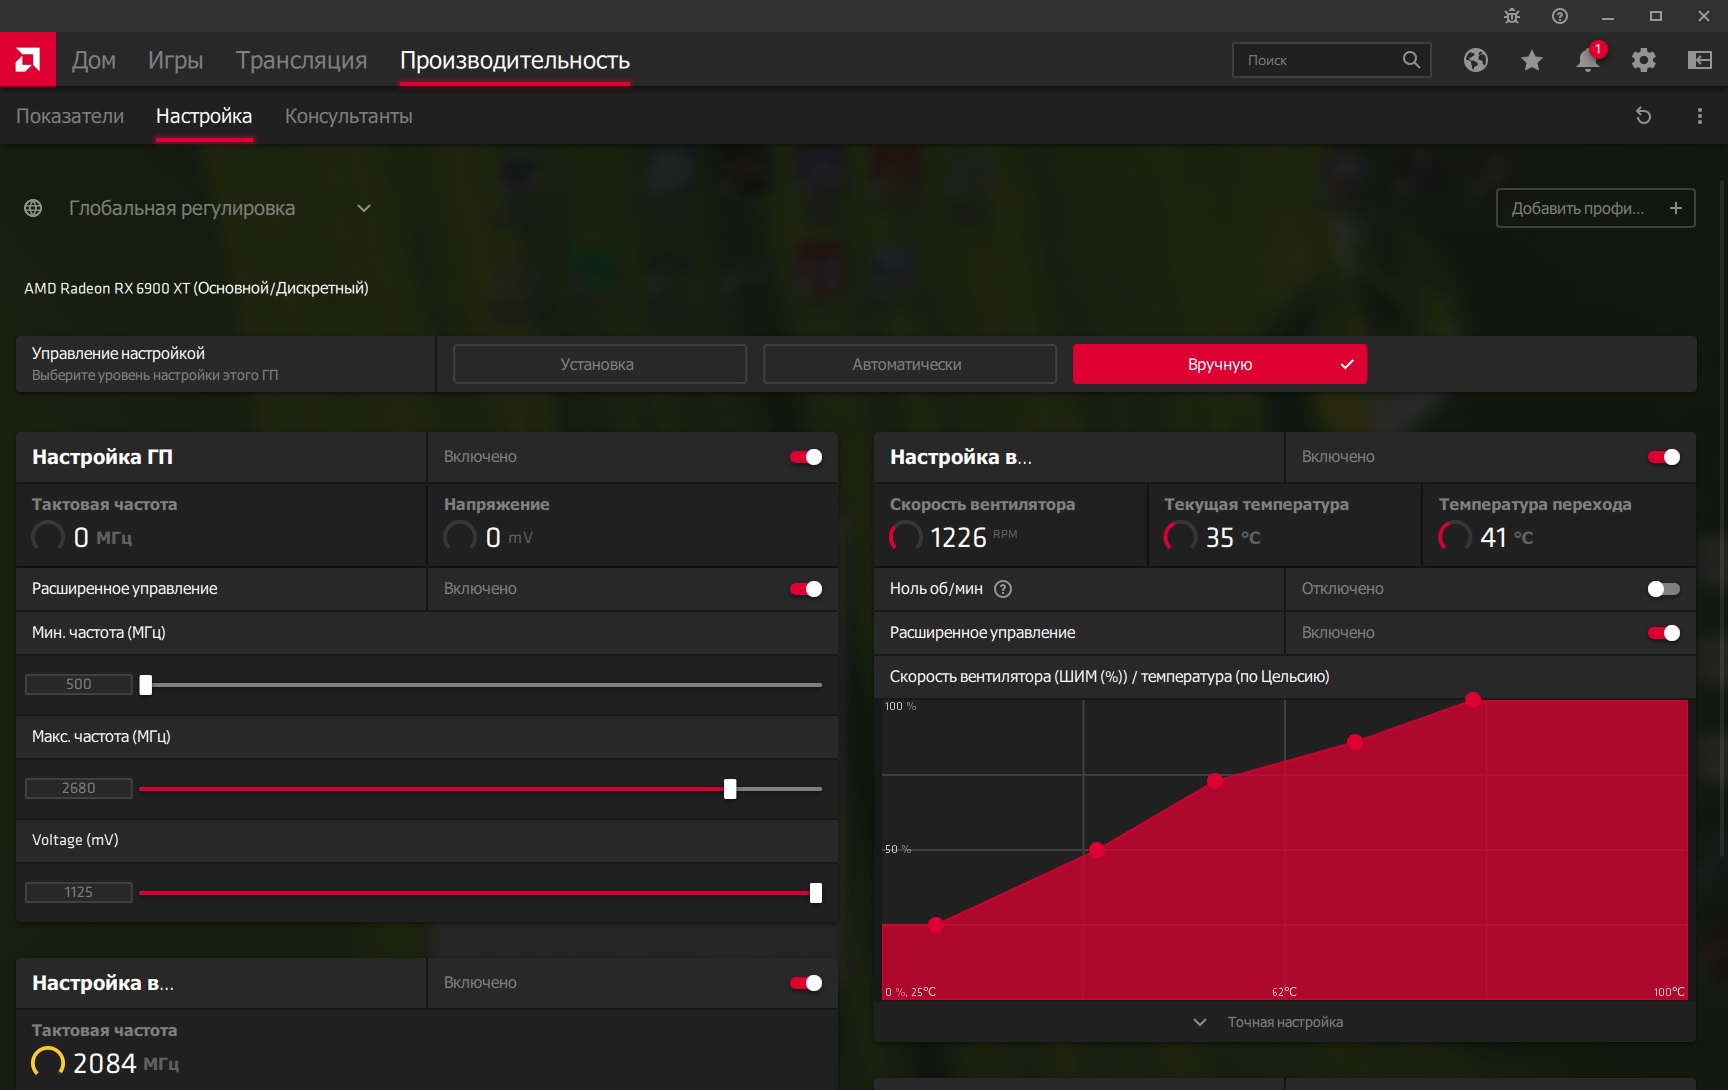Viewport: 1728px width, 1090px height.
Task: Open the help question mark icon
Action: (x=1560, y=16)
